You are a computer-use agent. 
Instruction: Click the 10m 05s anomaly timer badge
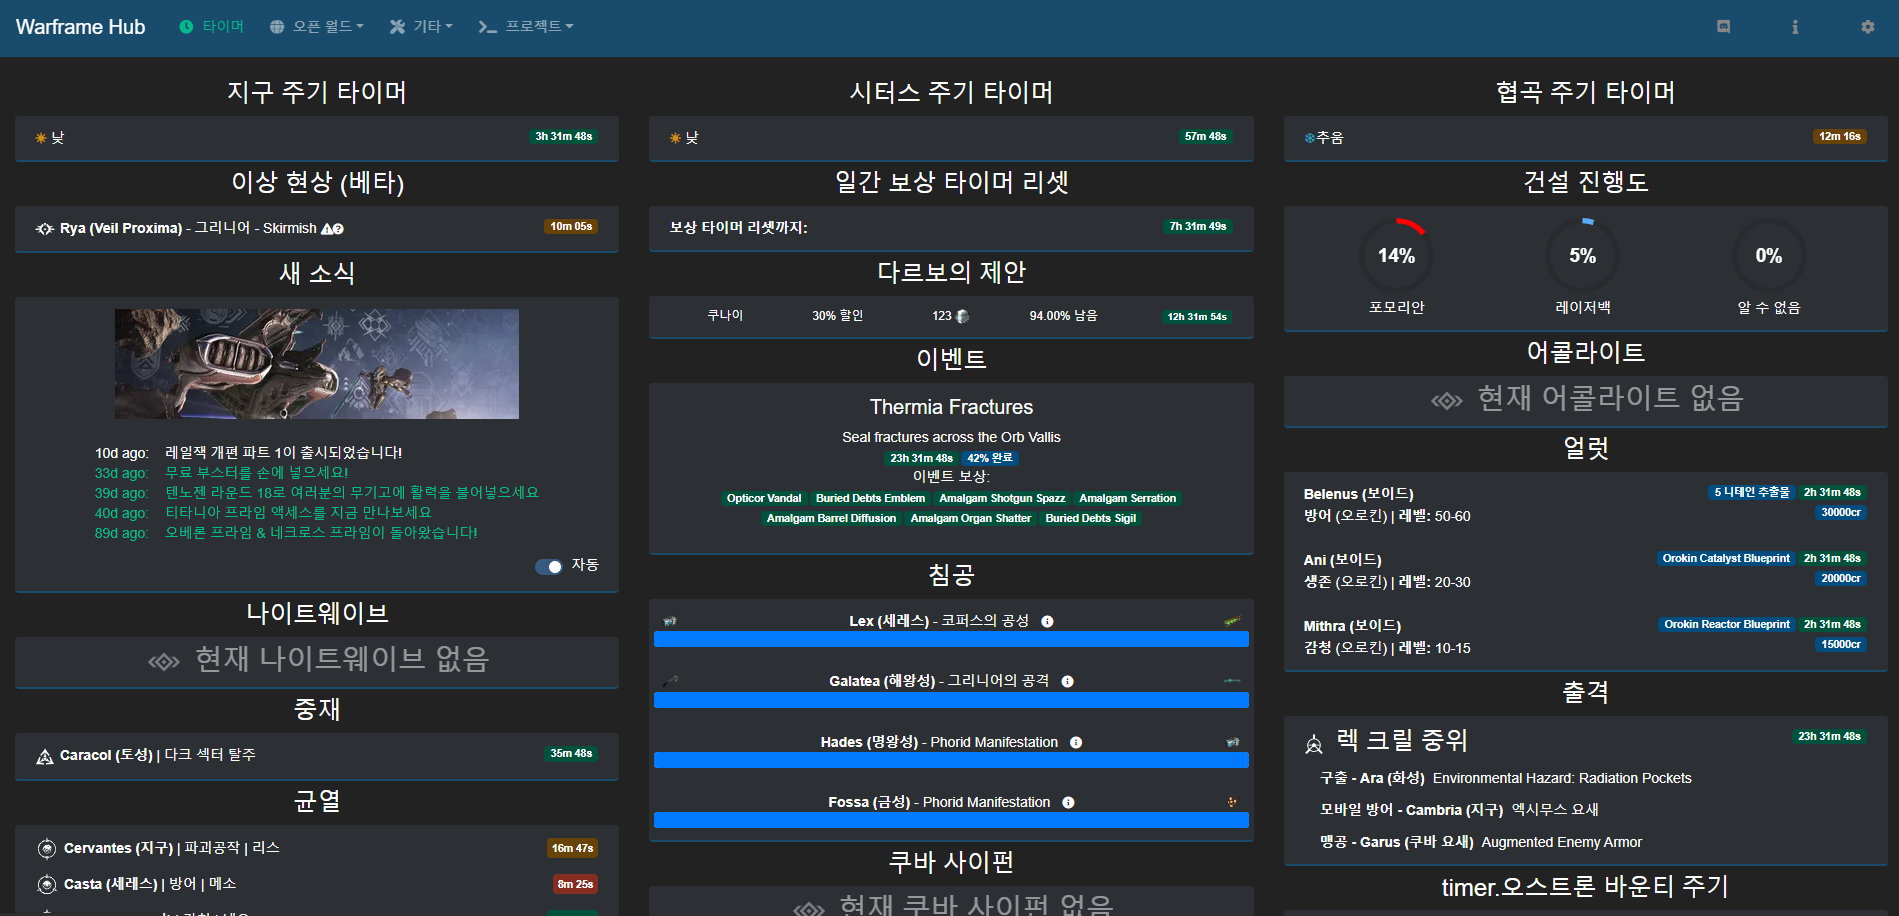tap(571, 226)
